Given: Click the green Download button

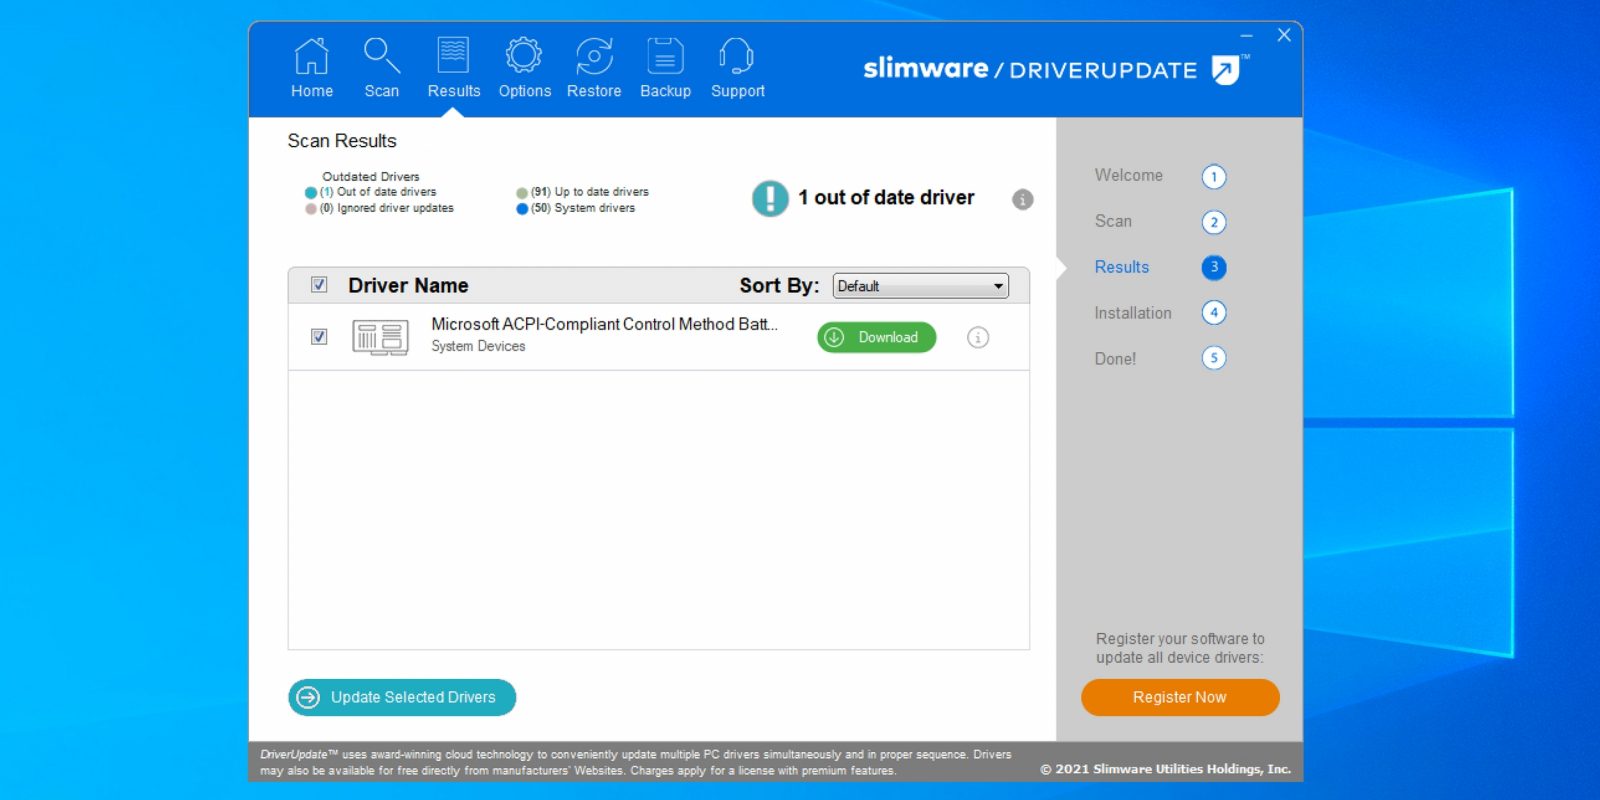Looking at the screenshot, I should pos(876,338).
